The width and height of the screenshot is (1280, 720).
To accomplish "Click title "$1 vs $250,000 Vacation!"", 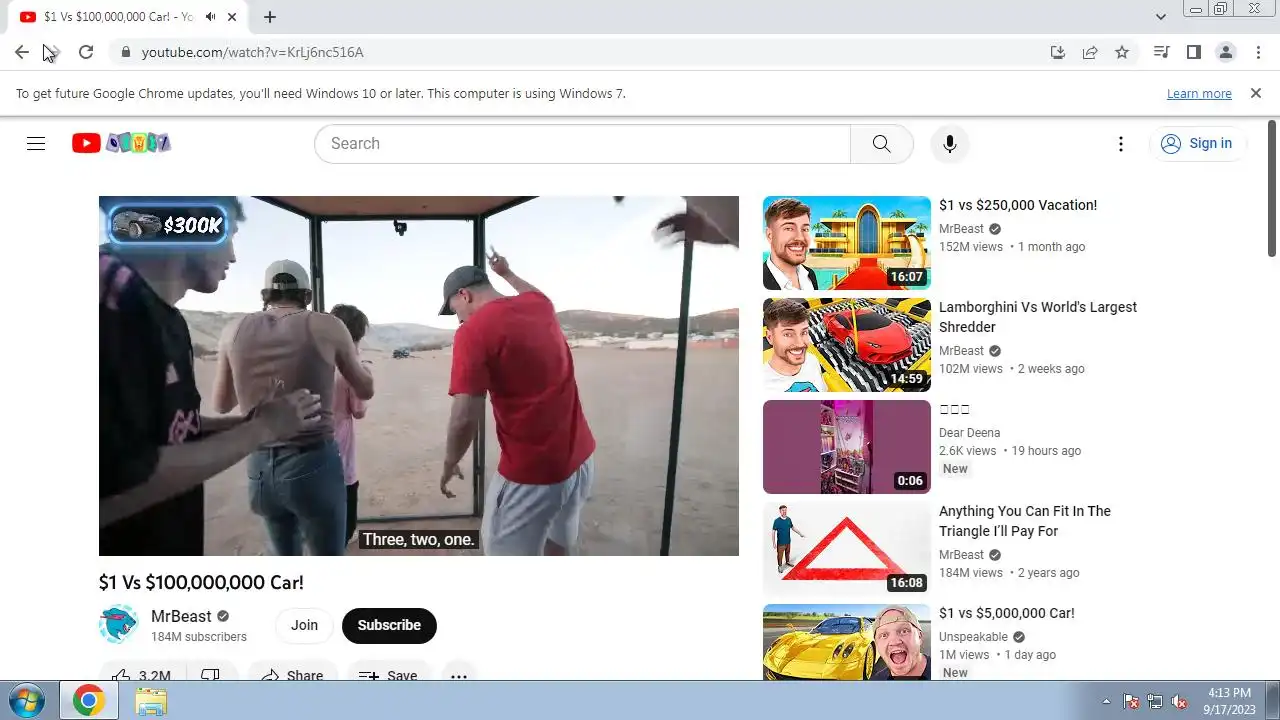I will (x=1018, y=205).
